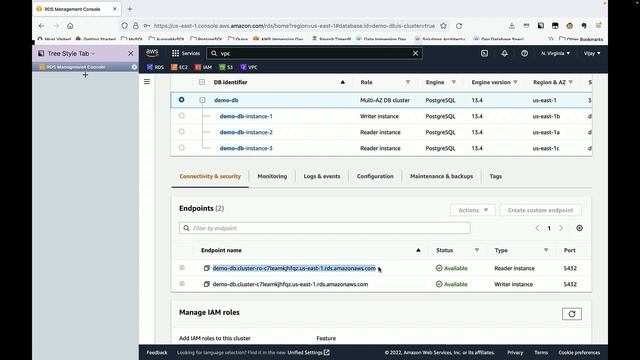Collapse all rows via header toggle

pyautogui.click(x=202, y=82)
